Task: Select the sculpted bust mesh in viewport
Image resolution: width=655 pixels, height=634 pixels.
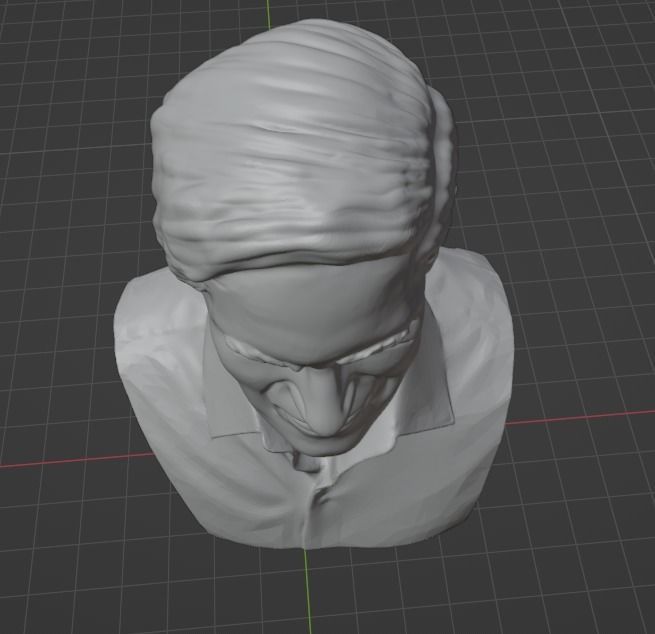Action: 312,284
